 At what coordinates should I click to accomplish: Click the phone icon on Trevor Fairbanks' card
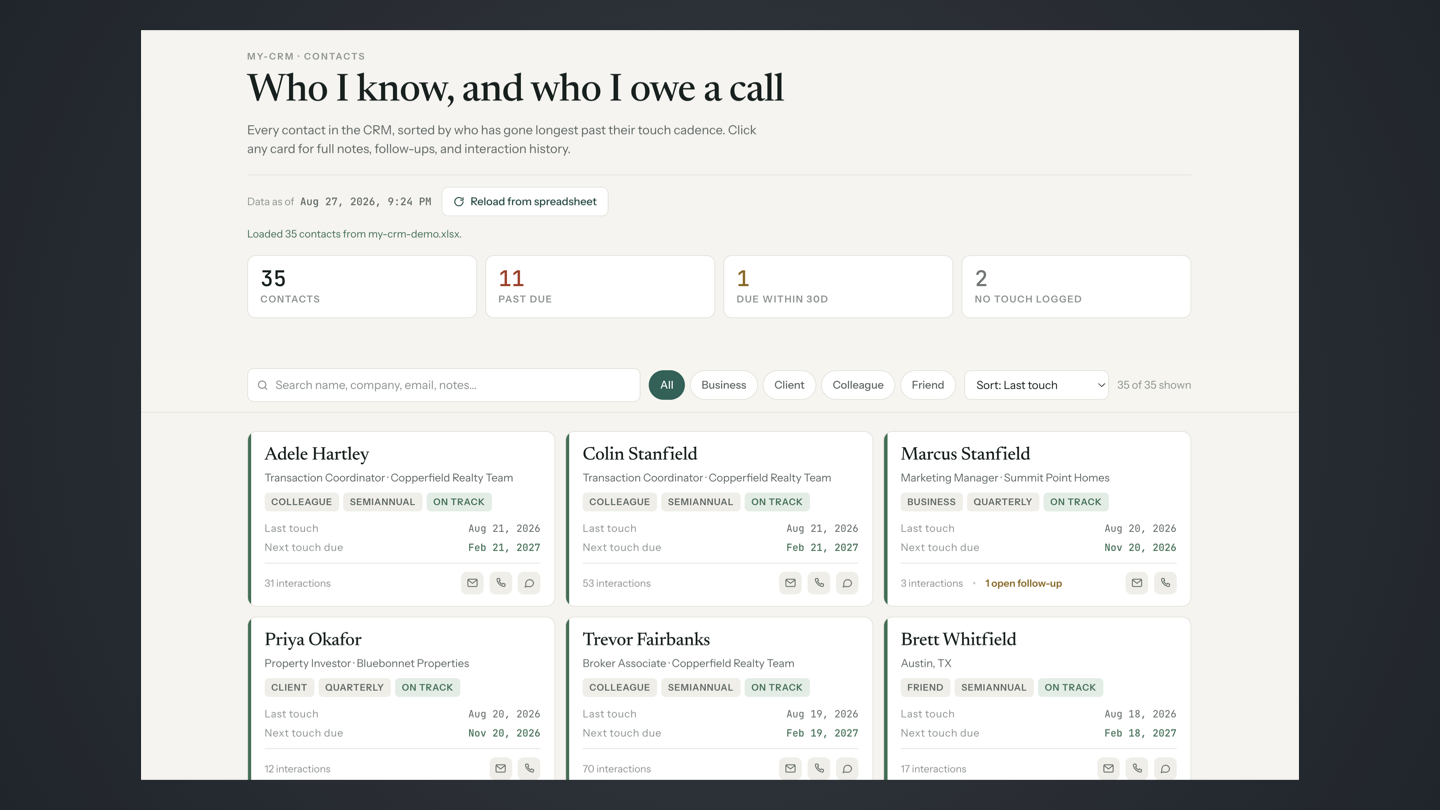(x=819, y=768)
